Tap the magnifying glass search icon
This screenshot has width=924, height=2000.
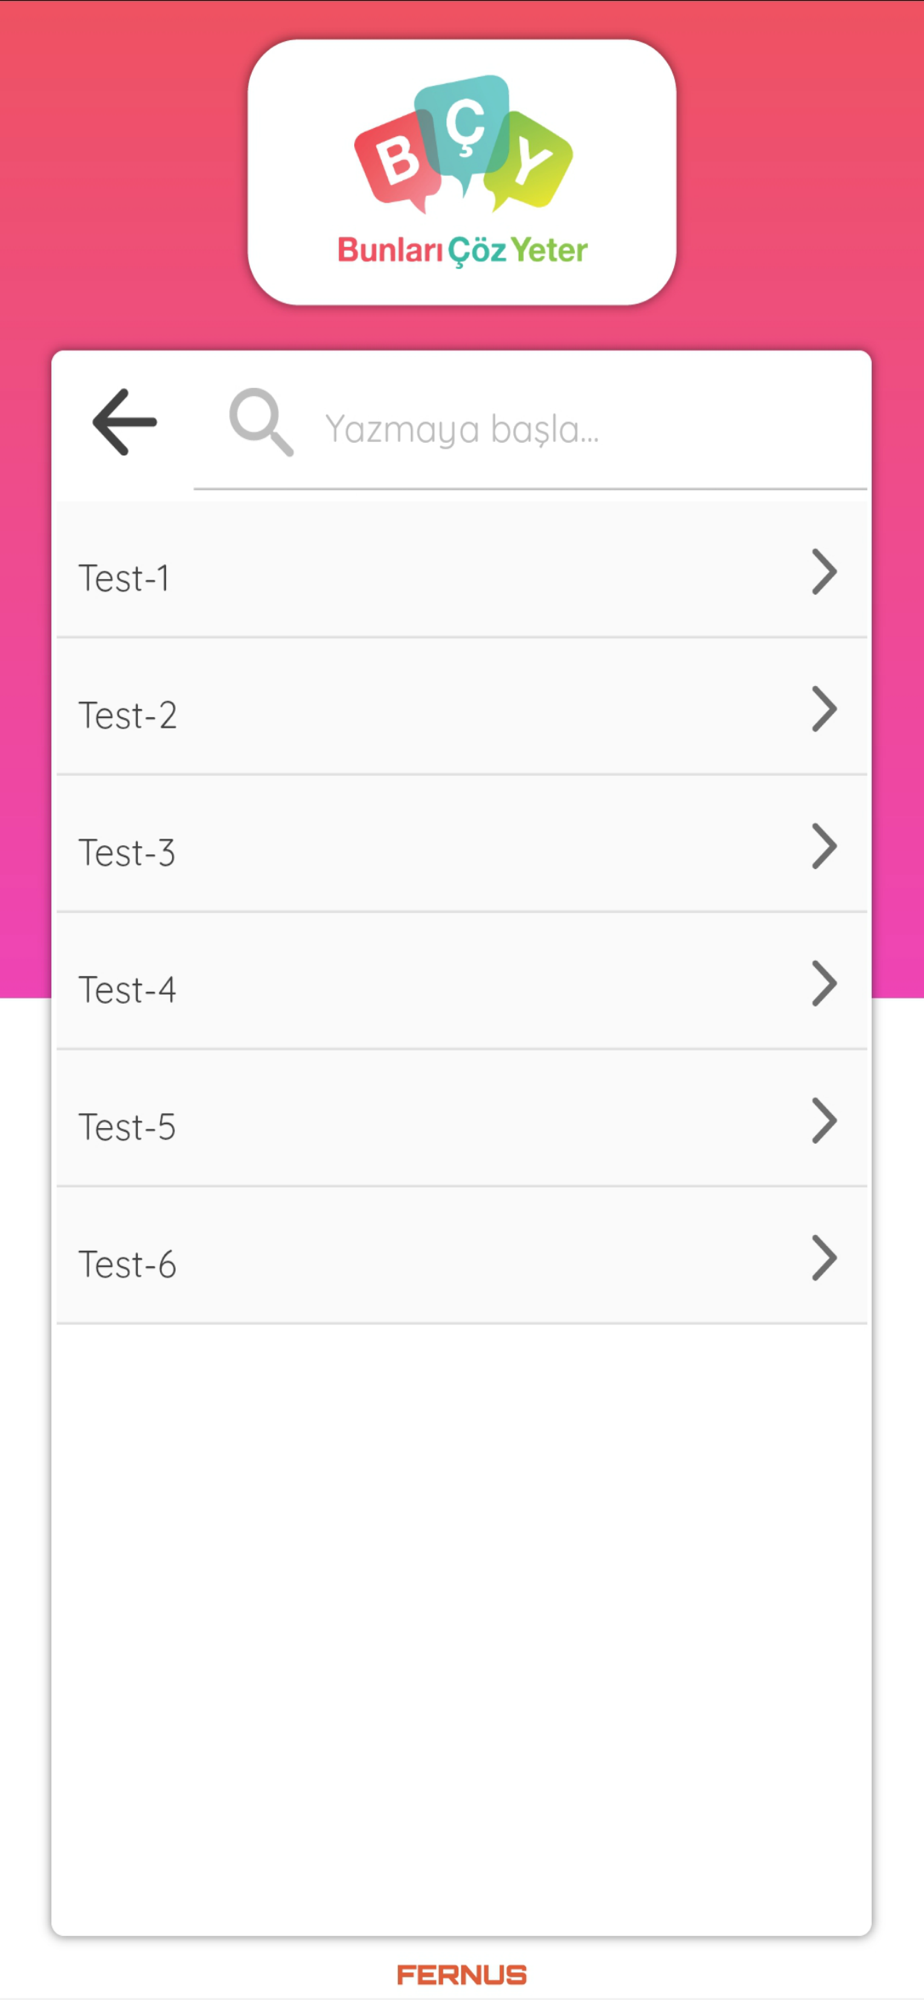[x=261, y=422]
